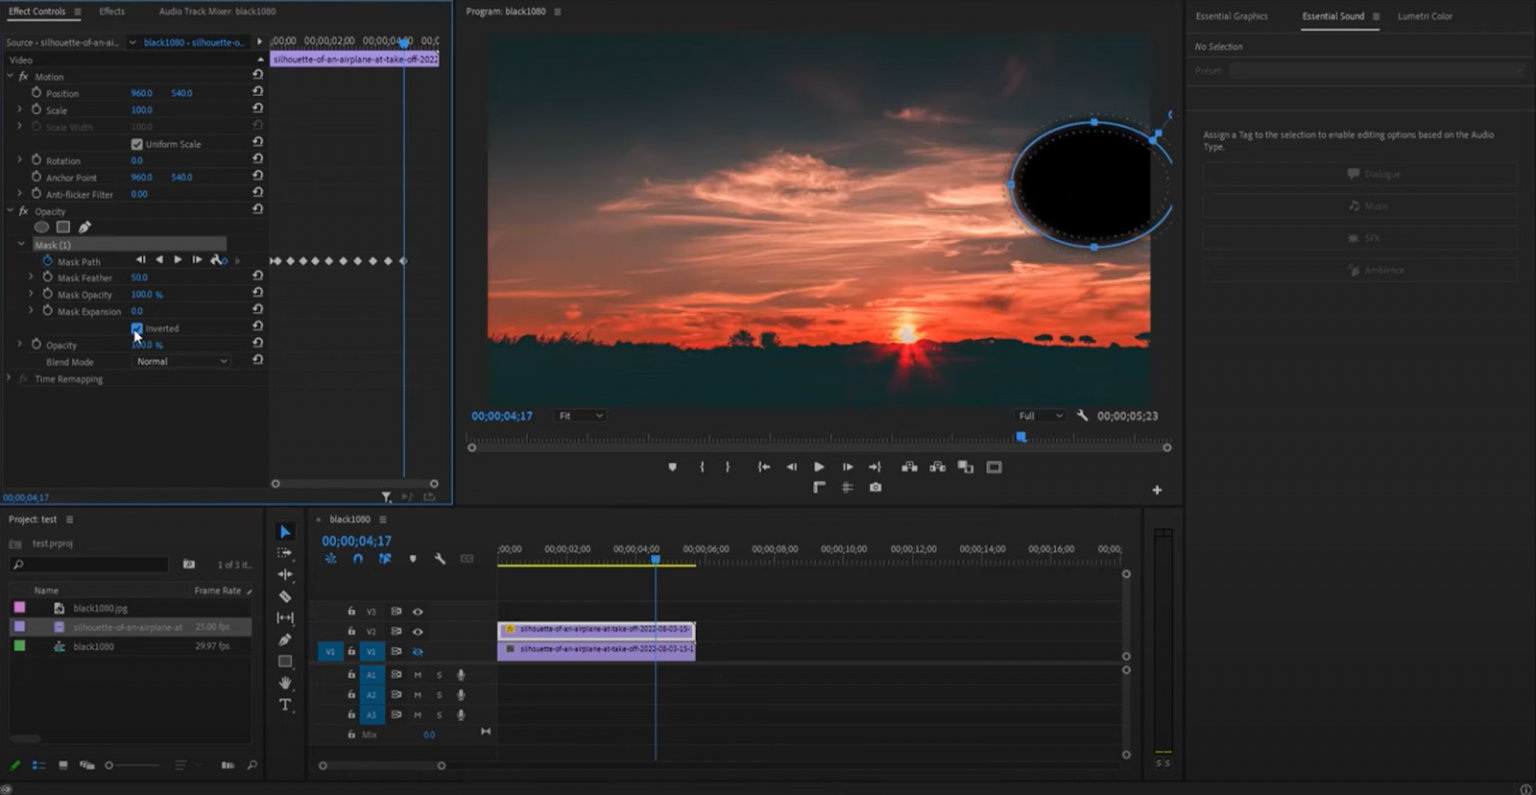Add marker in Program monitor
The image size is (1536, 795).
pos(672,467)
